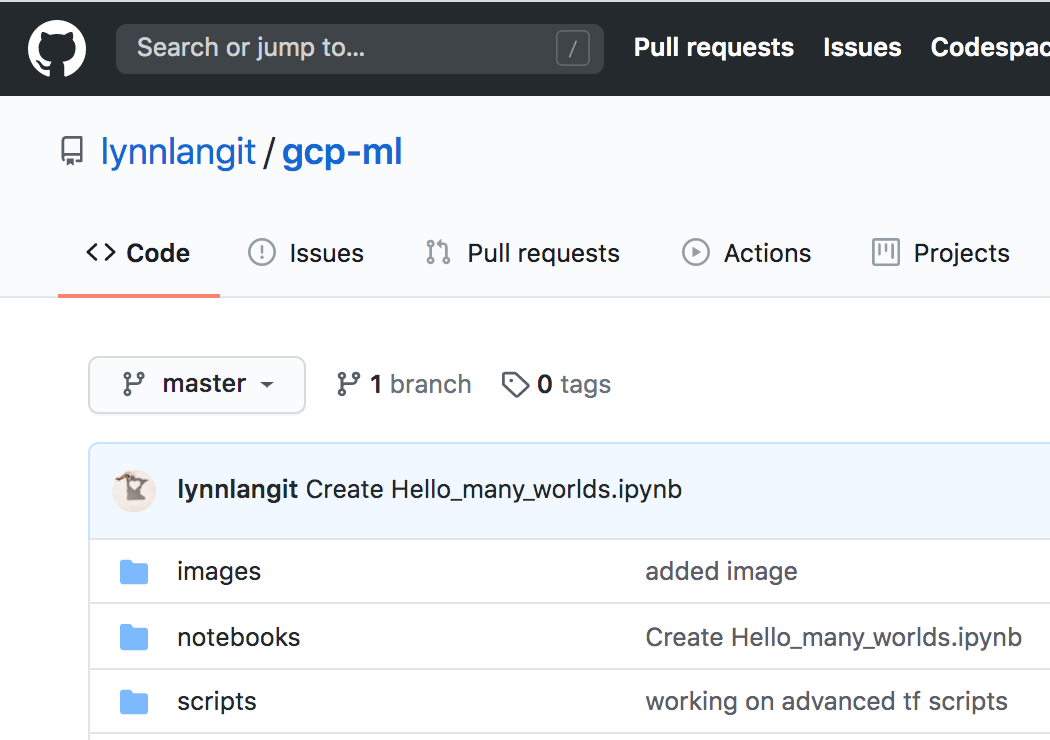Click the images folder icon

click(x=134, y=572)
